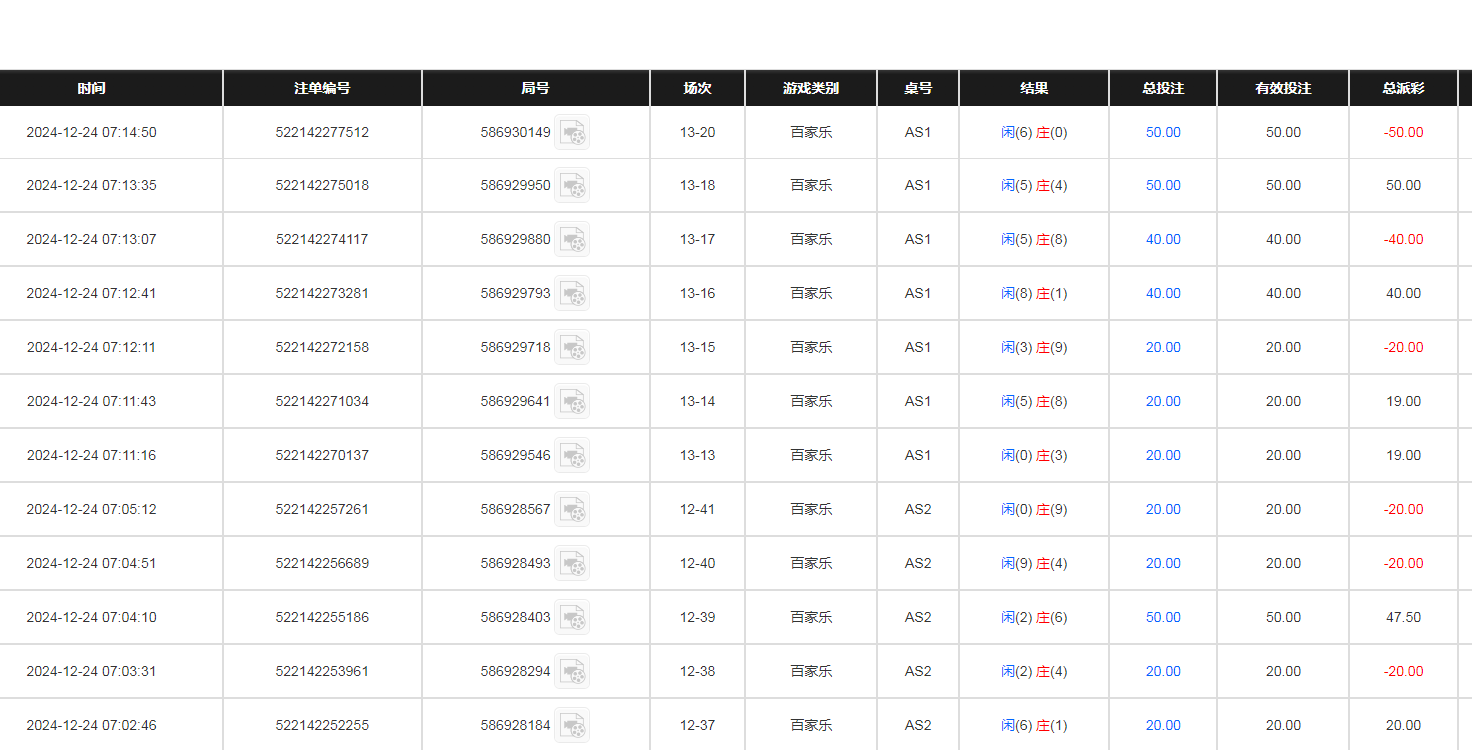Click the 注单编号 column header
1472x750 pixels.
tap(322, 88)
